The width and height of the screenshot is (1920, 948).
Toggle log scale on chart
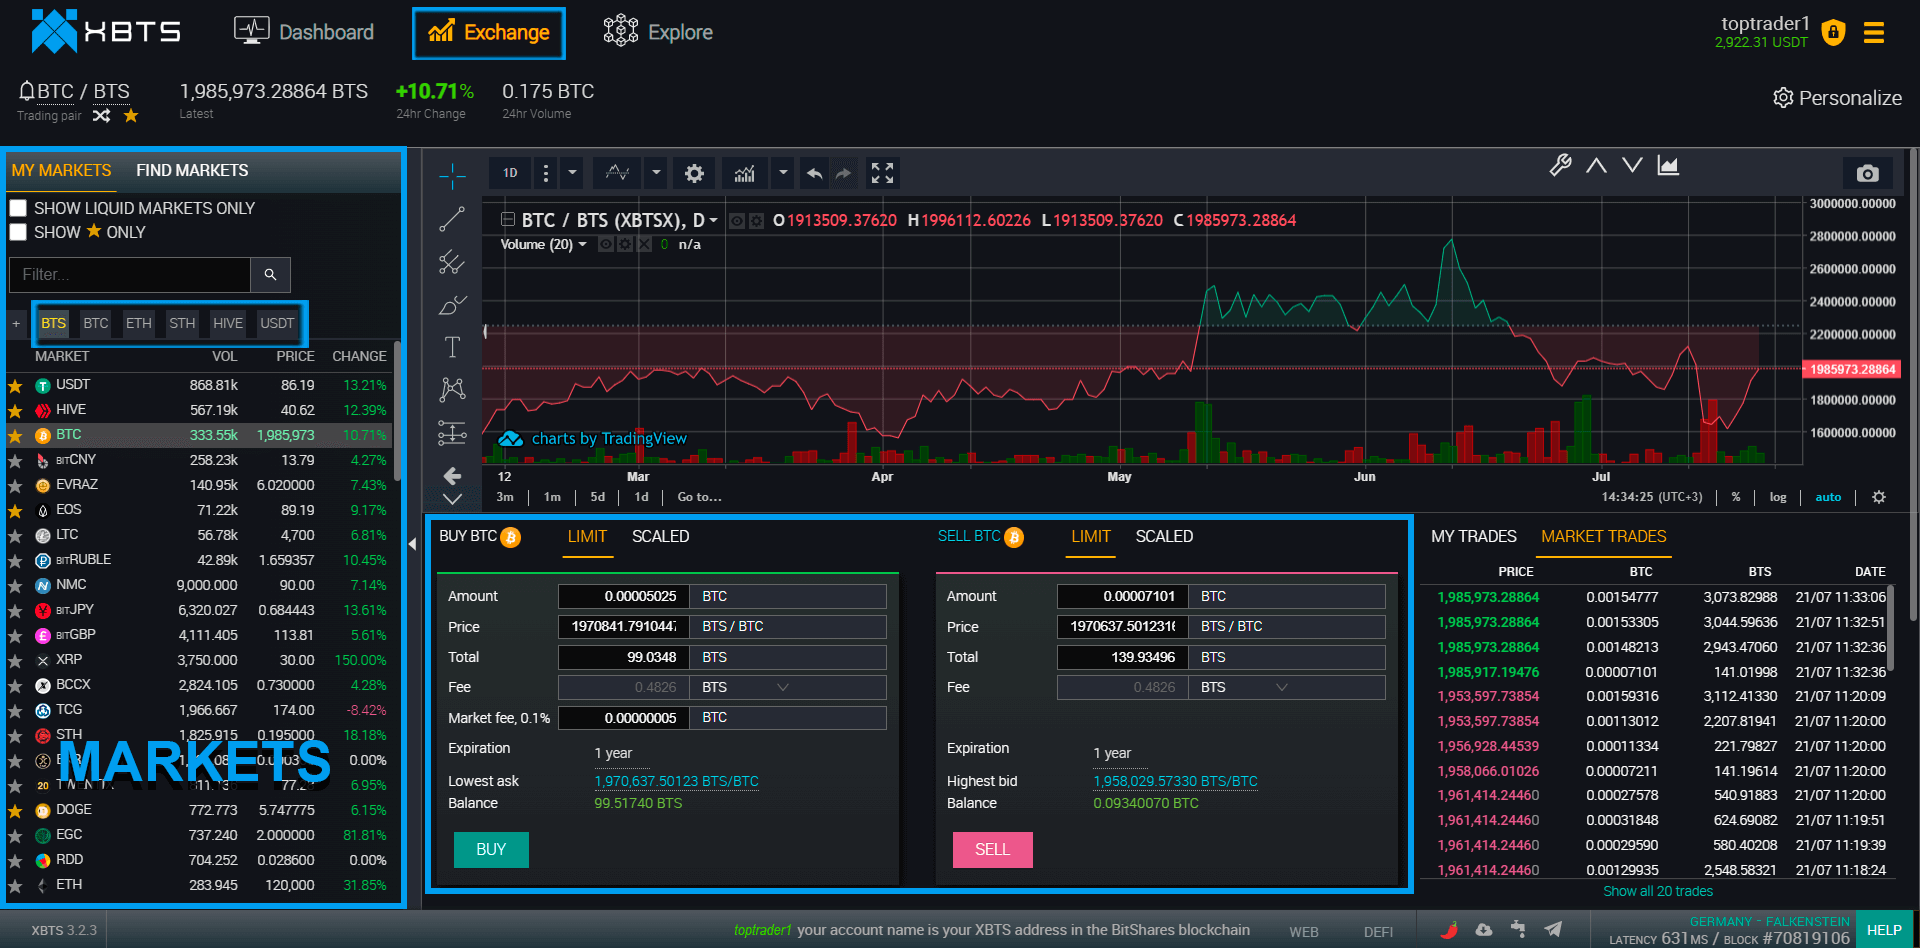1778,497
